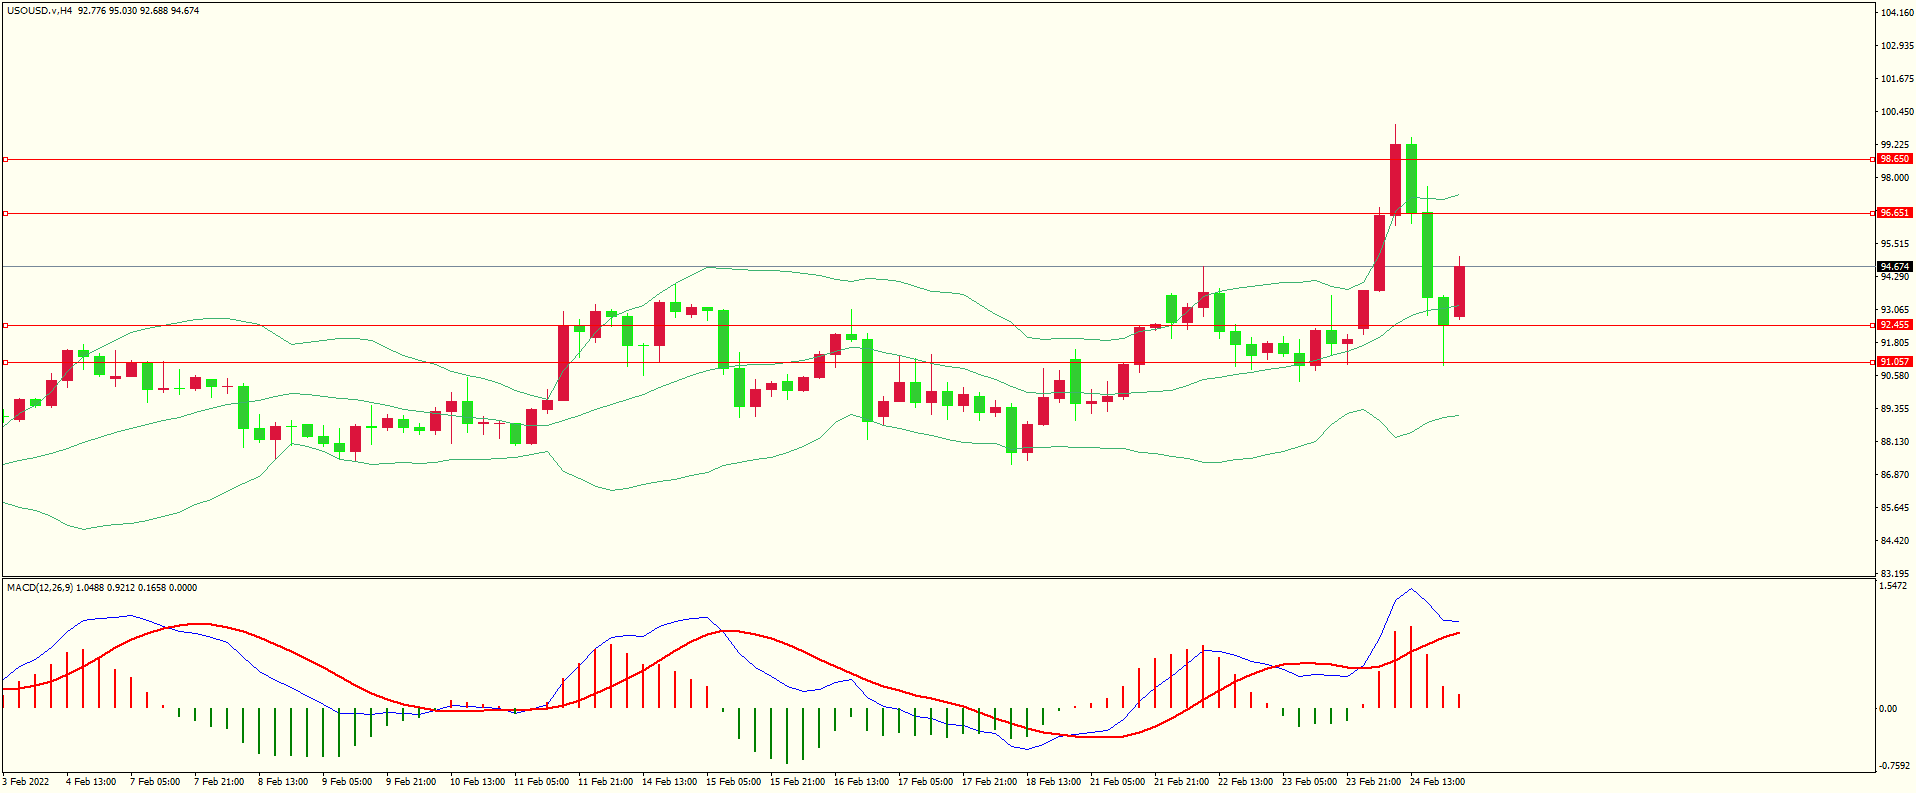Select the 98.650 red price tag
This screenshot has height=793, width=1916.
tap(1894, 159)
